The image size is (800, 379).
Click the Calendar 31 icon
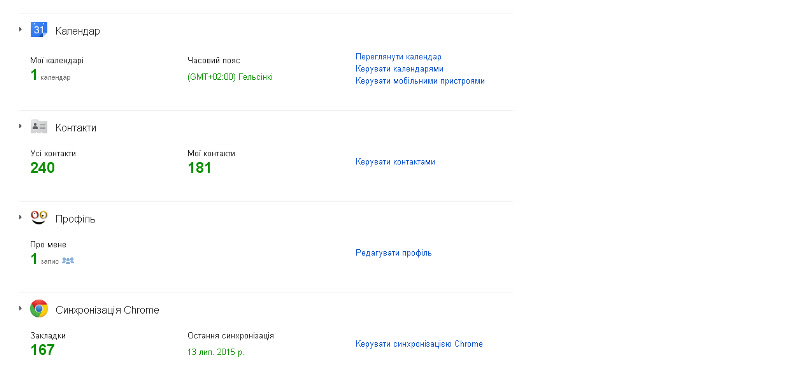[x=39, y=30]
